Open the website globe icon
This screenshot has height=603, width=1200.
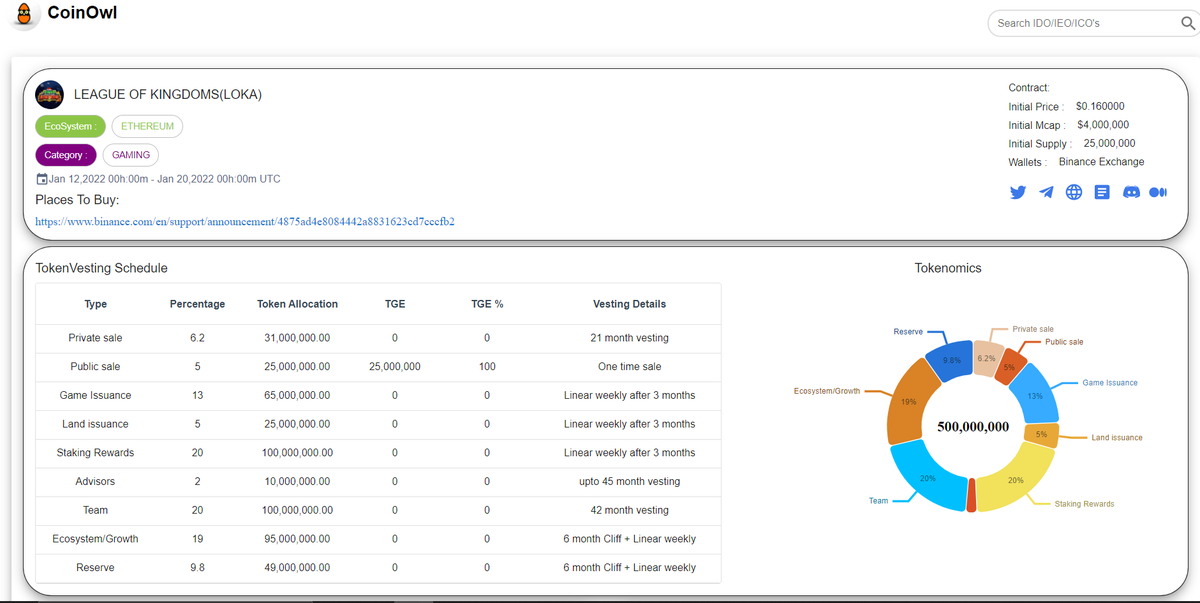click(x=1074, y=192)
